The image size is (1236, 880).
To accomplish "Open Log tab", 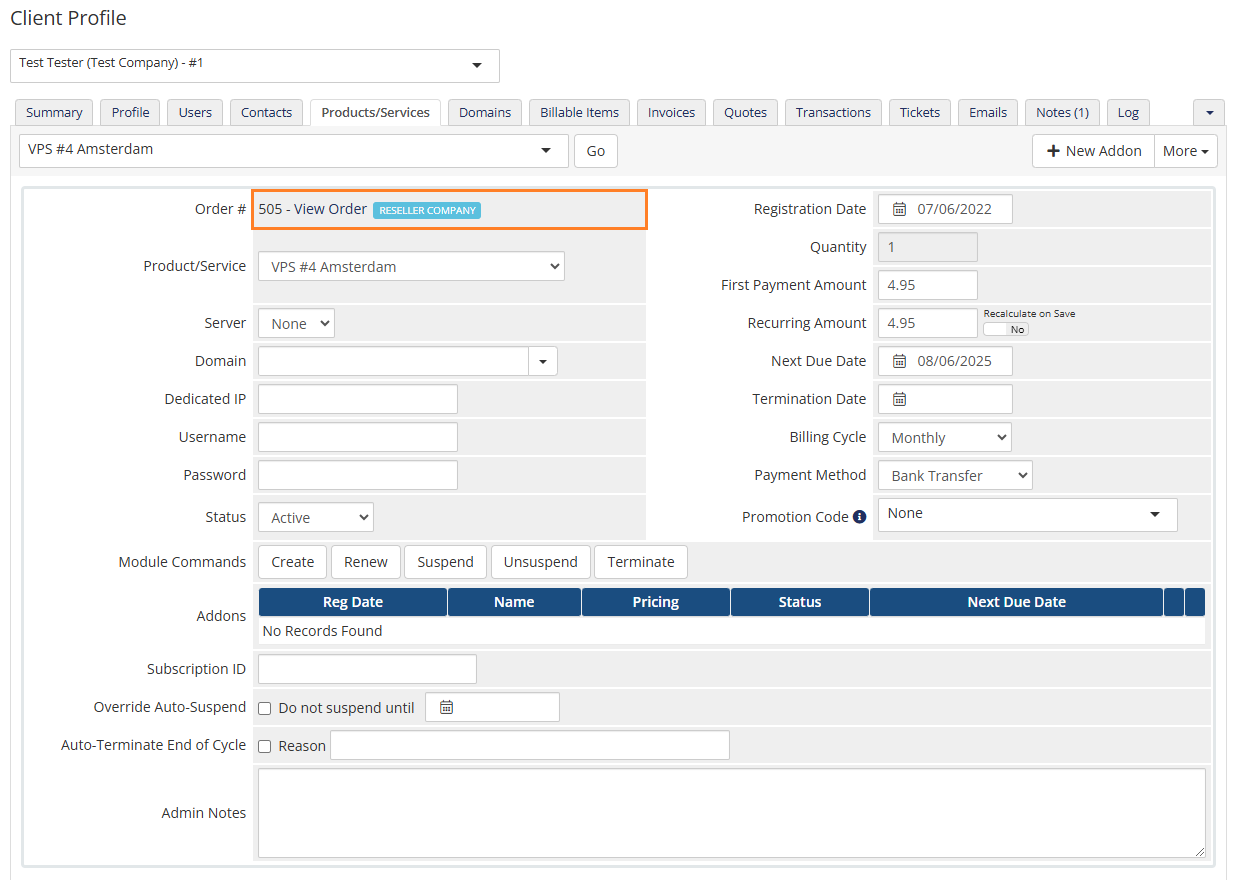I will pyautogui.click(x=1128, y=112).
